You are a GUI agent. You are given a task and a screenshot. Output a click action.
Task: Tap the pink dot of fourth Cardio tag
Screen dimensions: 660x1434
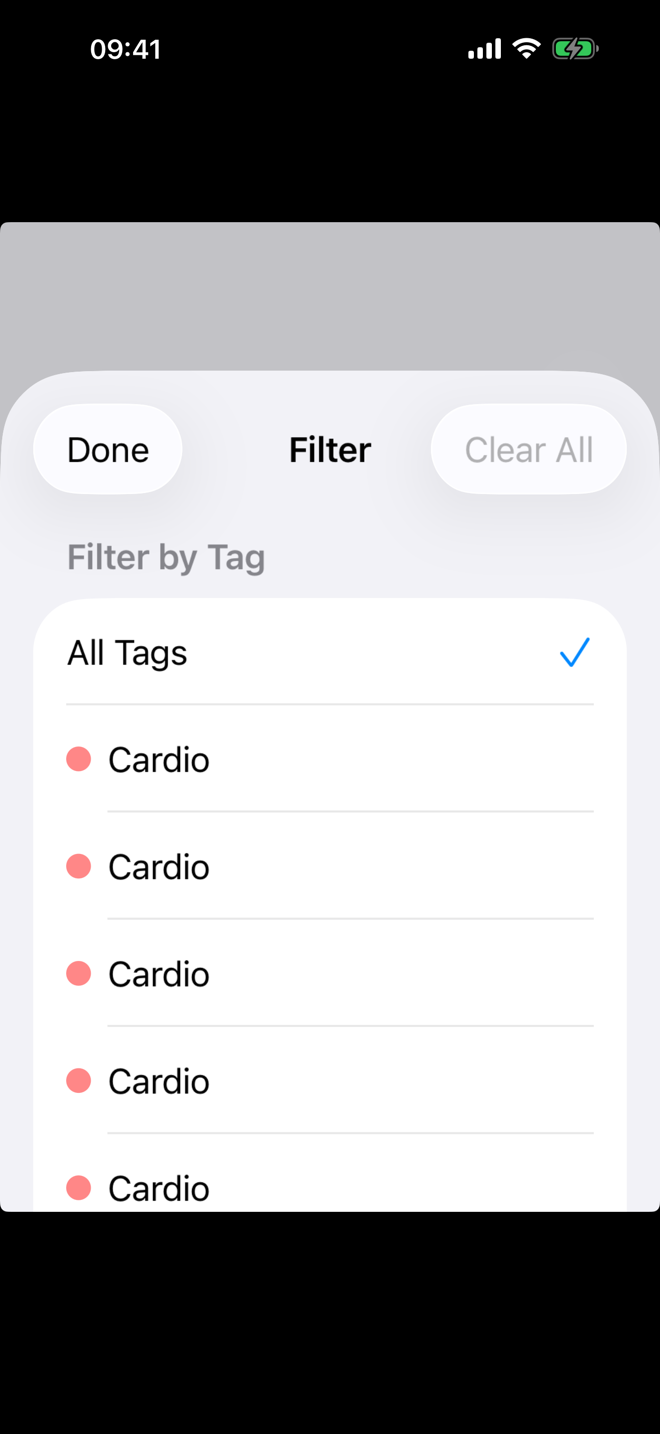click(x=79, y=1081)
